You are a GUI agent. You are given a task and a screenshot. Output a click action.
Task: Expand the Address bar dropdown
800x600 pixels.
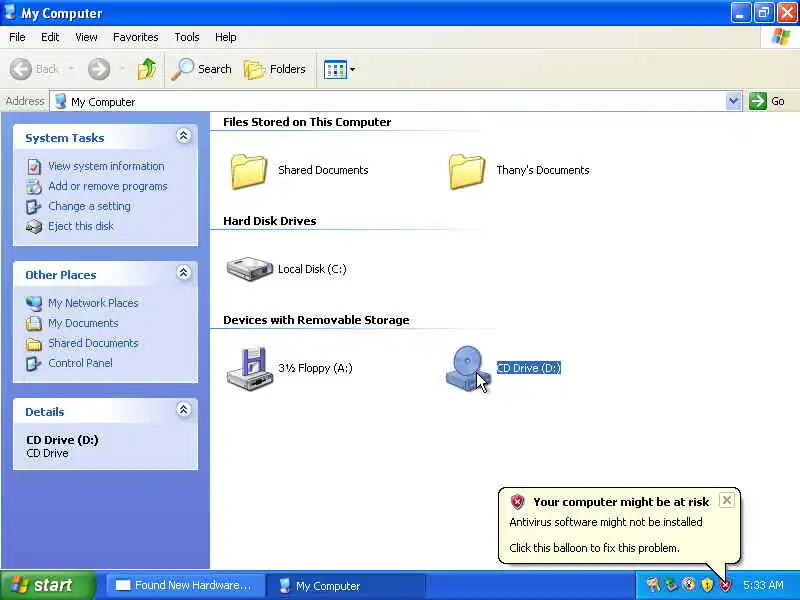tap(733, 101)
